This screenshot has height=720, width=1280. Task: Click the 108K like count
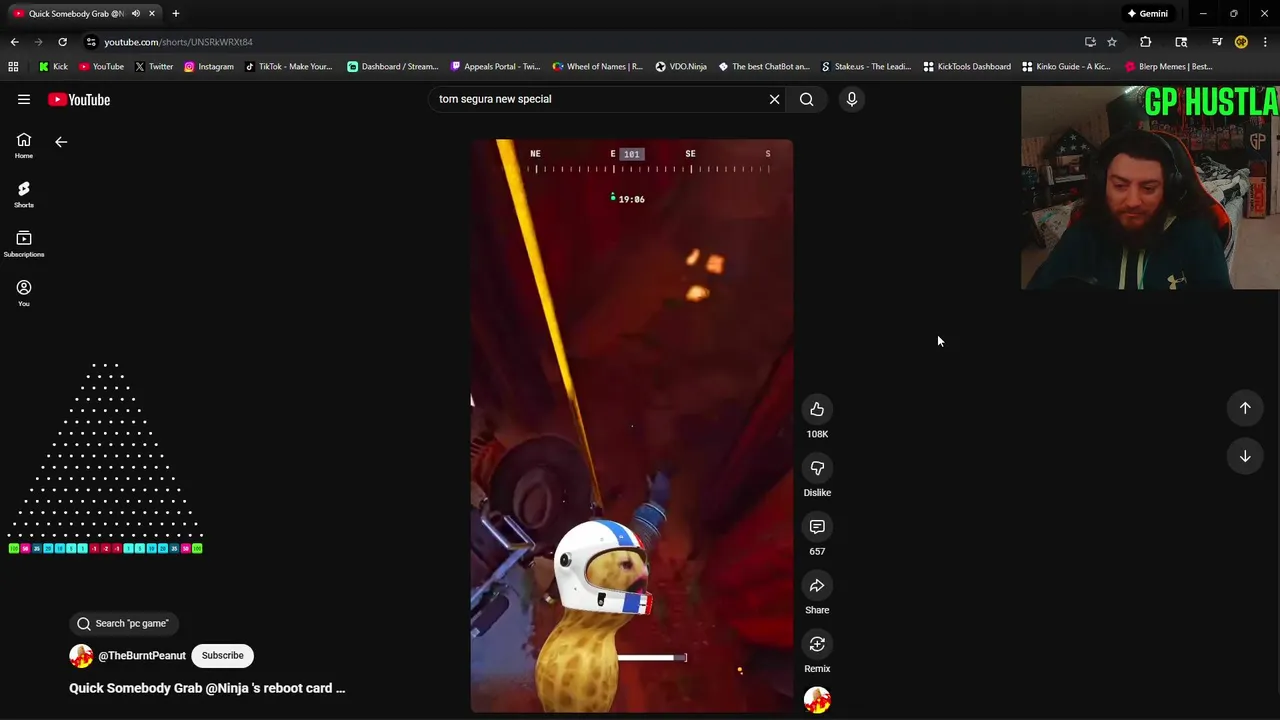coord(817,434)
